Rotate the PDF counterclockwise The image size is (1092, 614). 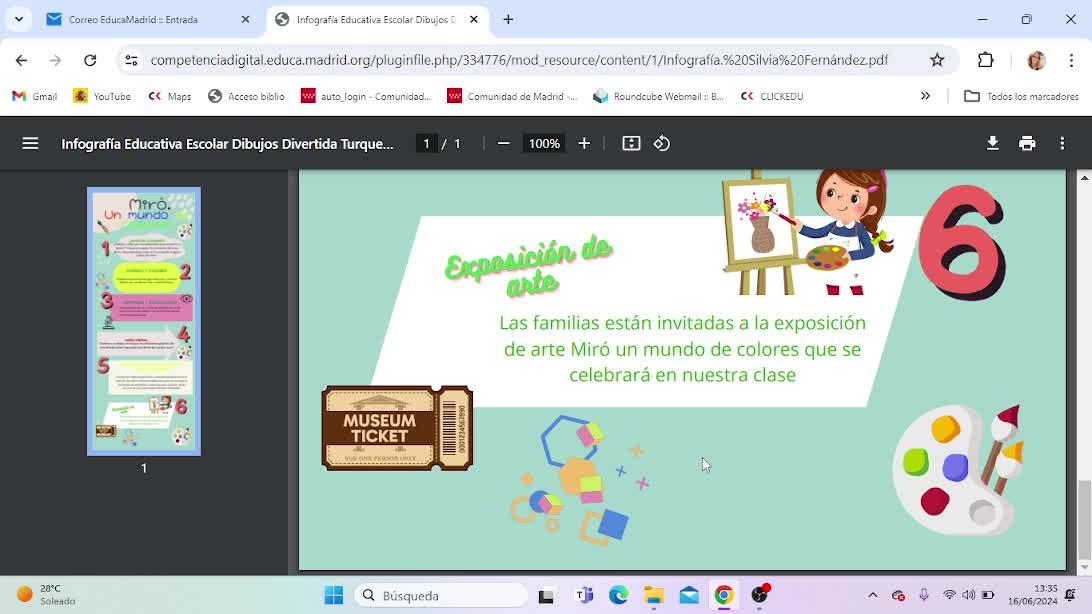click(662, 143)
